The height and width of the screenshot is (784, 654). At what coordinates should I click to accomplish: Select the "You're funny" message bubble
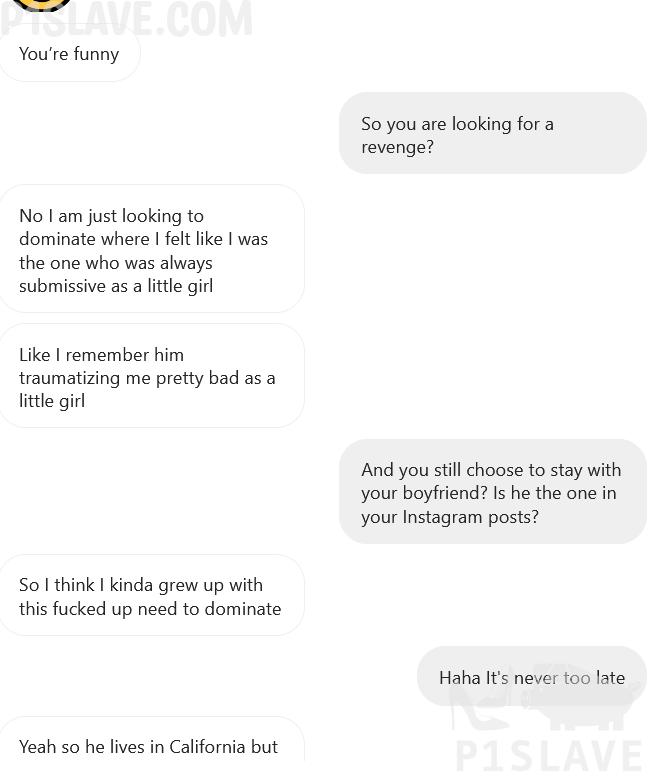pos(70,54)
